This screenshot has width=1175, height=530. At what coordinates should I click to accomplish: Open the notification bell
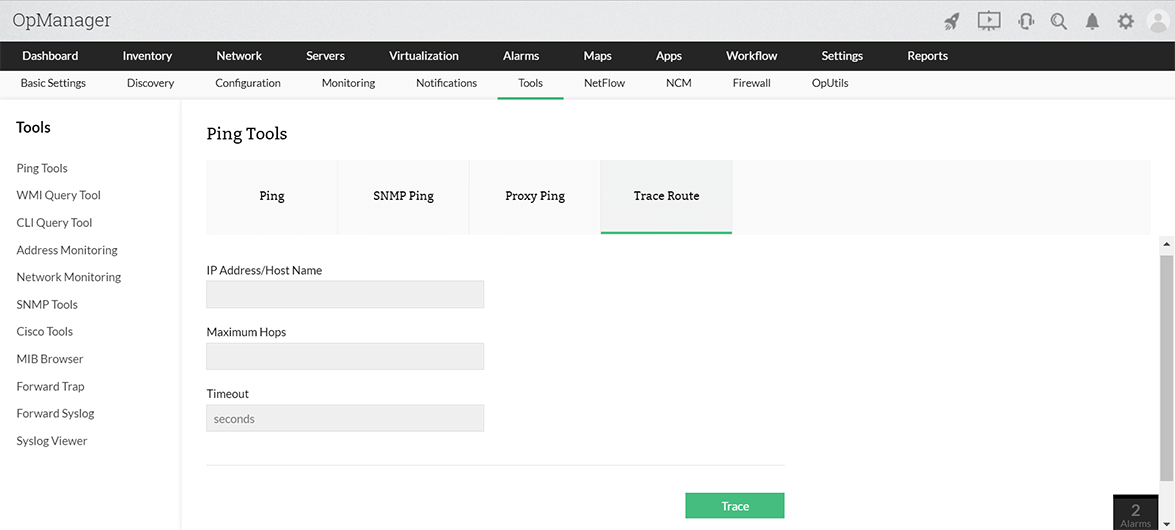click(1092, 21)
